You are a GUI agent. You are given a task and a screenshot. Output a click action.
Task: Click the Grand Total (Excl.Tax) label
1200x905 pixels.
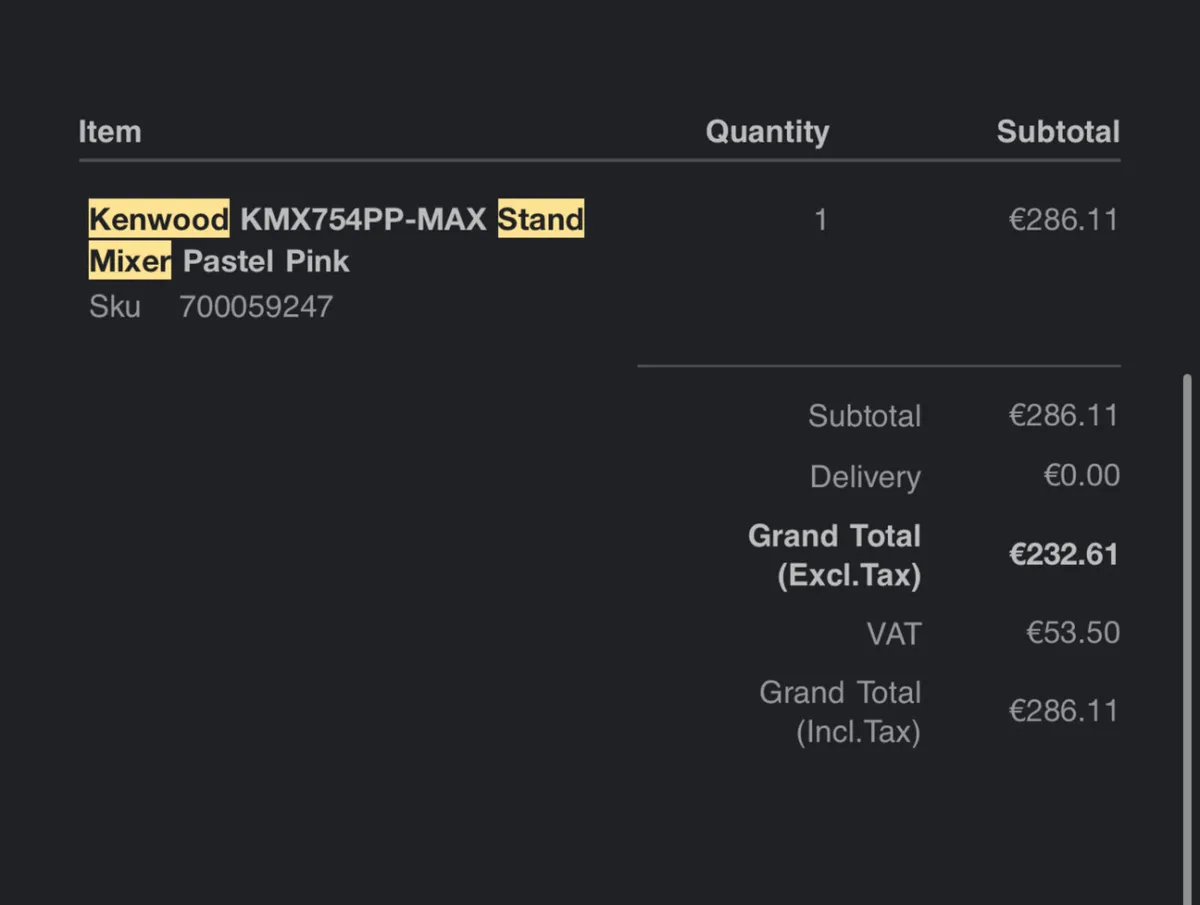click(835, 556)
